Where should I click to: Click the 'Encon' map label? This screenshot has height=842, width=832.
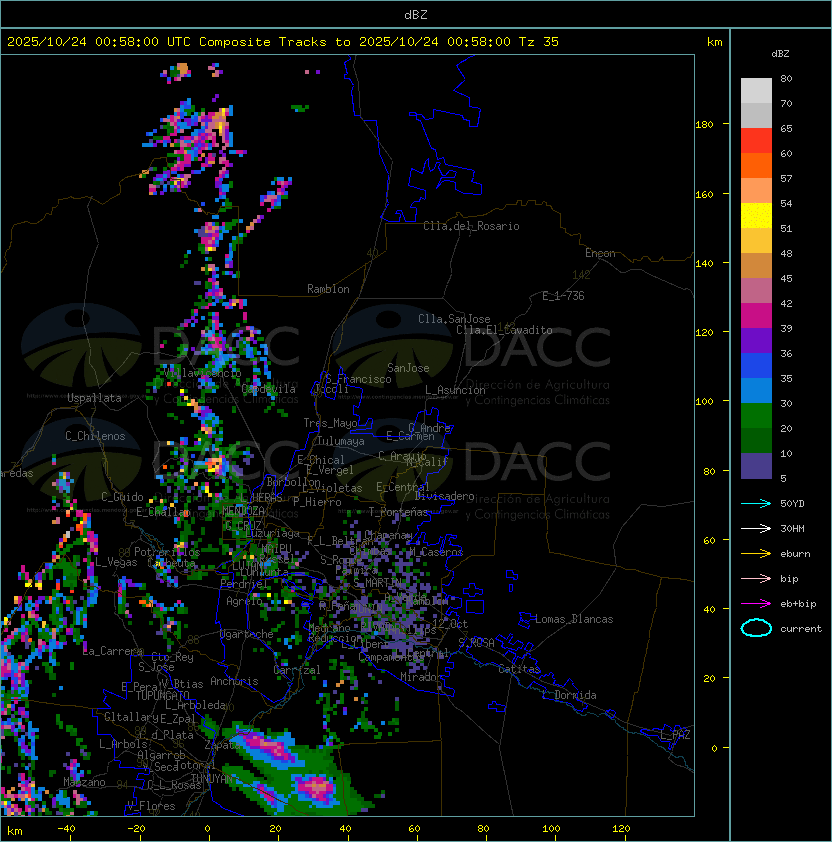[600, 253]
